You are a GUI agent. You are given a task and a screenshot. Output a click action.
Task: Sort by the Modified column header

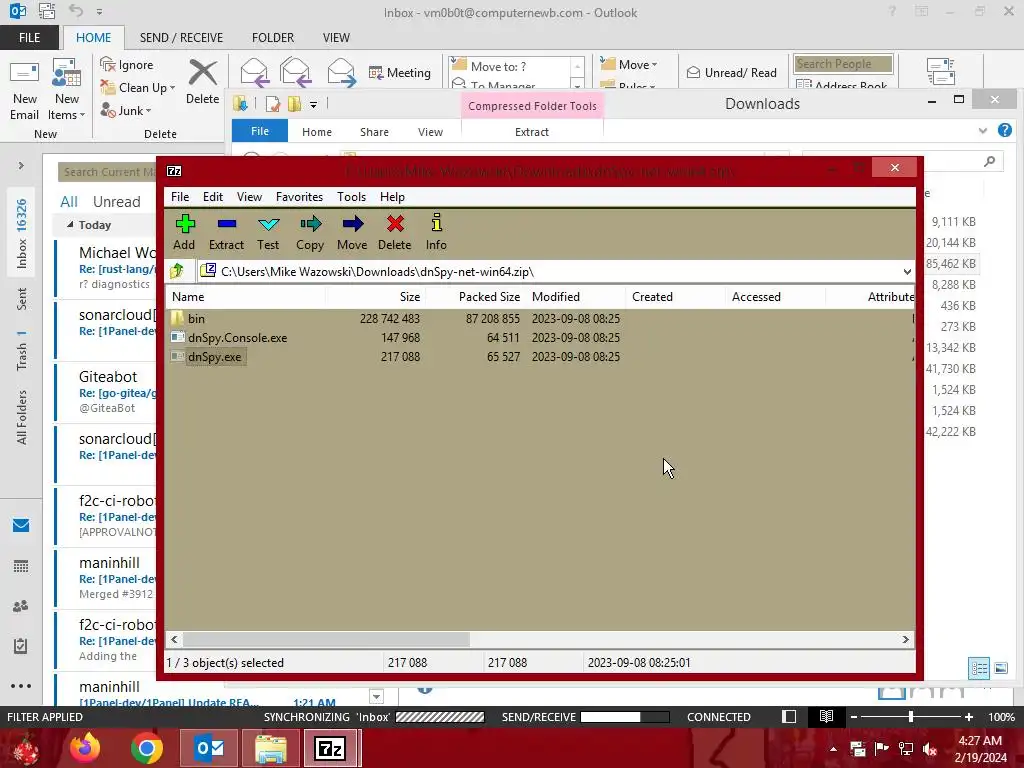tap(576, 296)
